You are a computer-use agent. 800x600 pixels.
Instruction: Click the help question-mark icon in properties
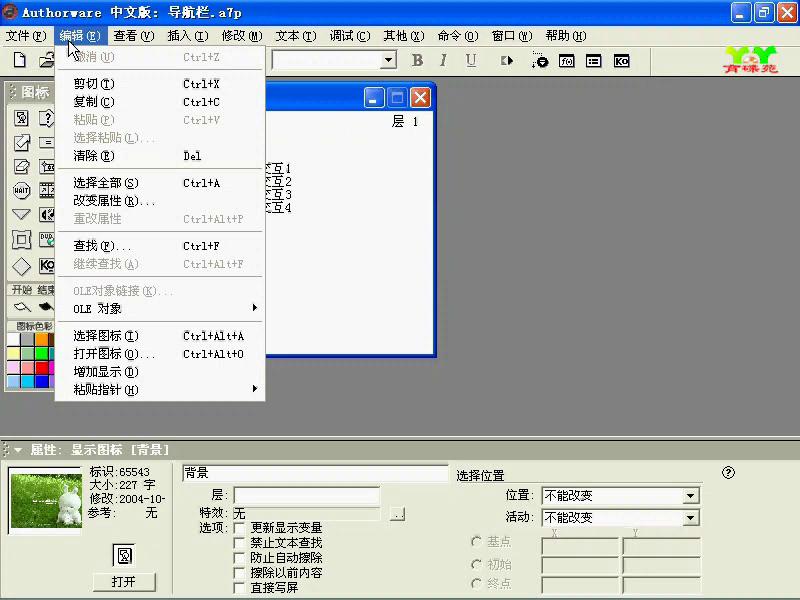pyautogui.click(x=728, y=473)
